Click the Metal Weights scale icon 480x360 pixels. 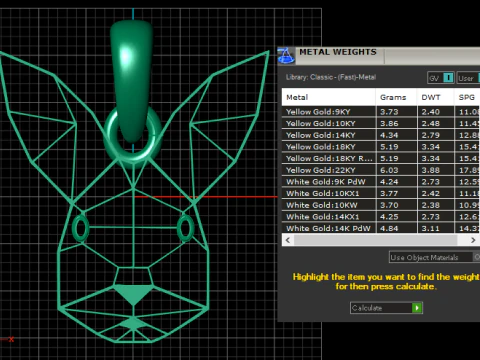[x=286, y=55]
